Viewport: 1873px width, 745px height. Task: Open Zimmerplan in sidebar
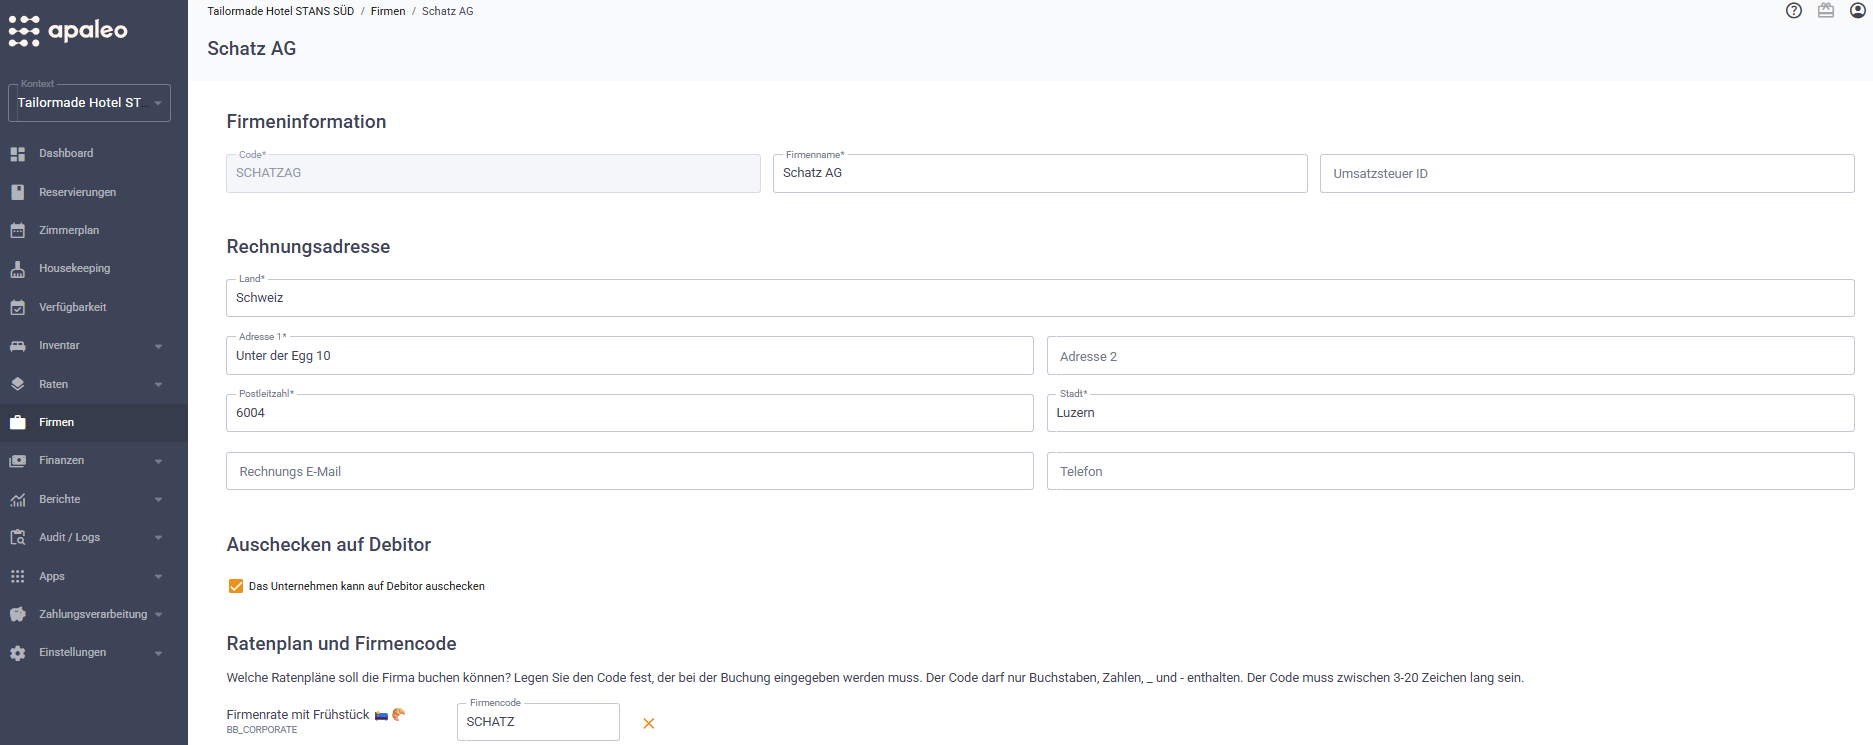coord(69,230)
